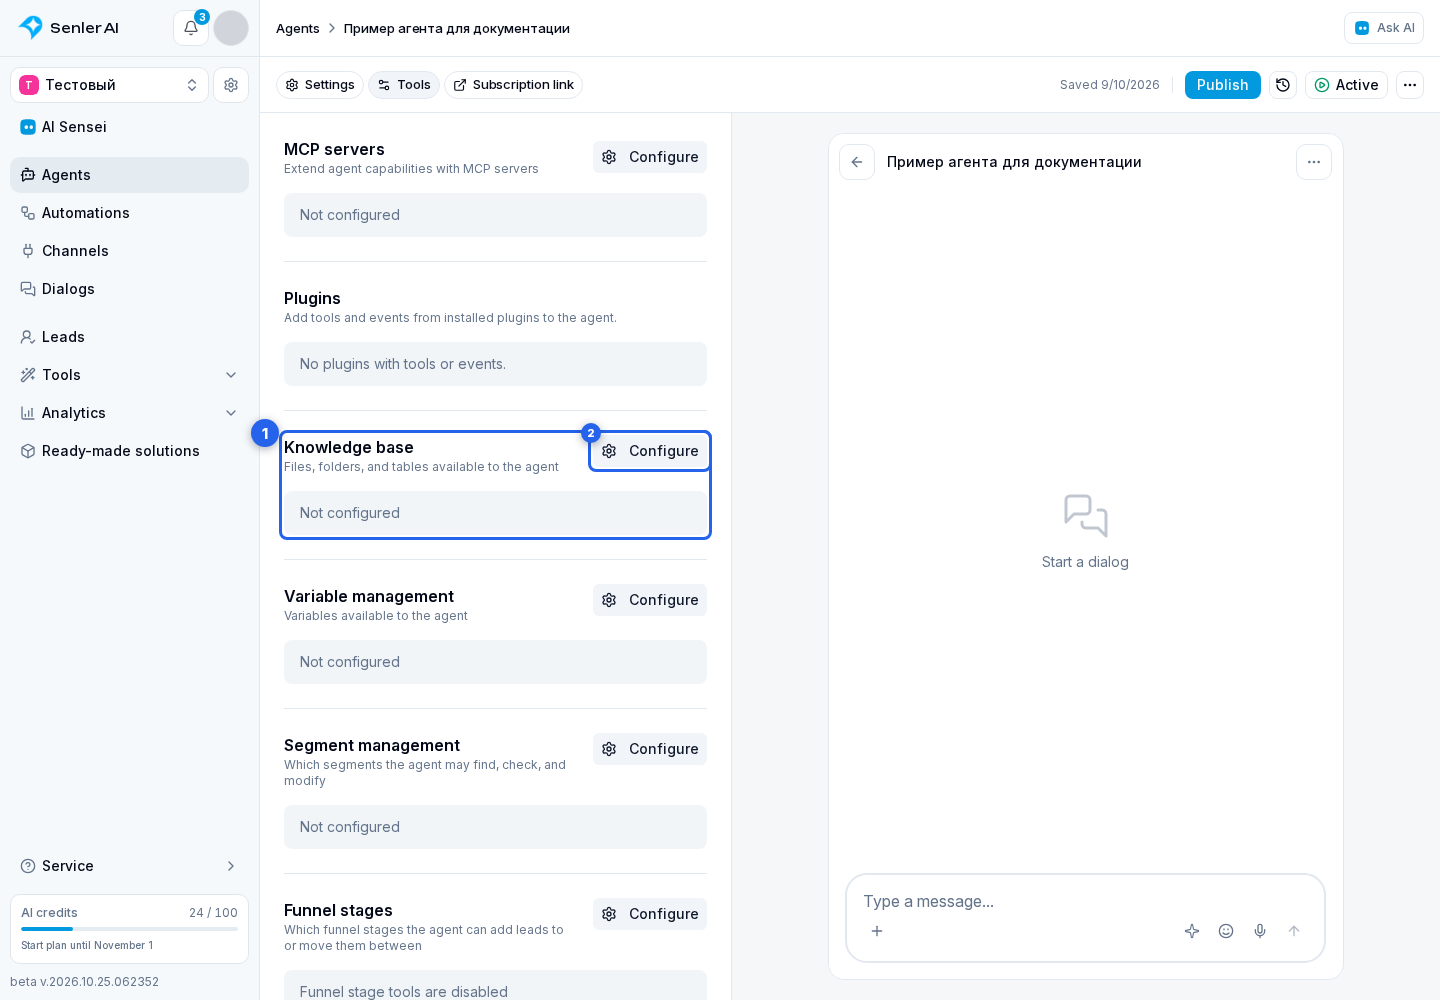Toggle the Active agent status
This screenshot has height=1000, width=1440.
point(1346,85)
